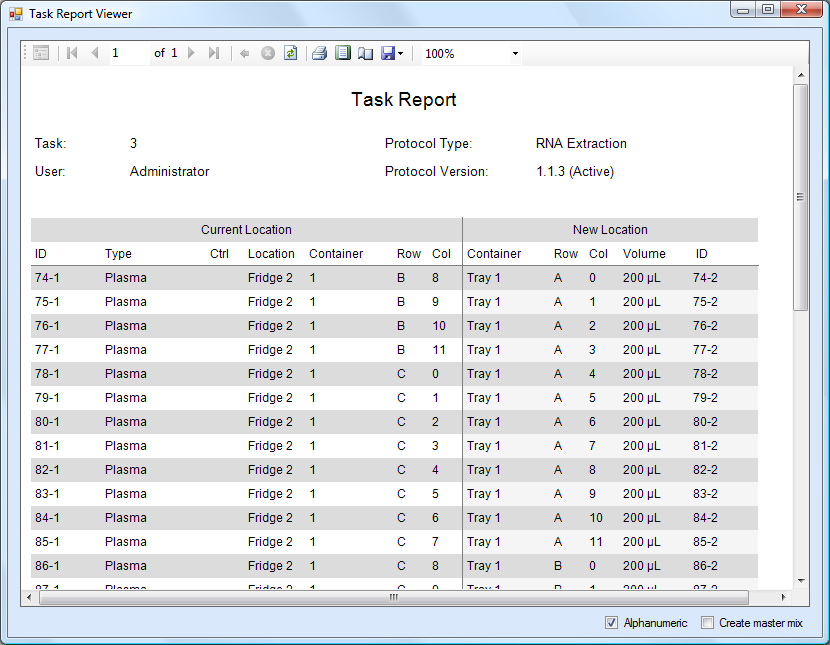Click Fridge 2 in row 79-1
This screenshot has height=645, width=830.
pos(270,398)
